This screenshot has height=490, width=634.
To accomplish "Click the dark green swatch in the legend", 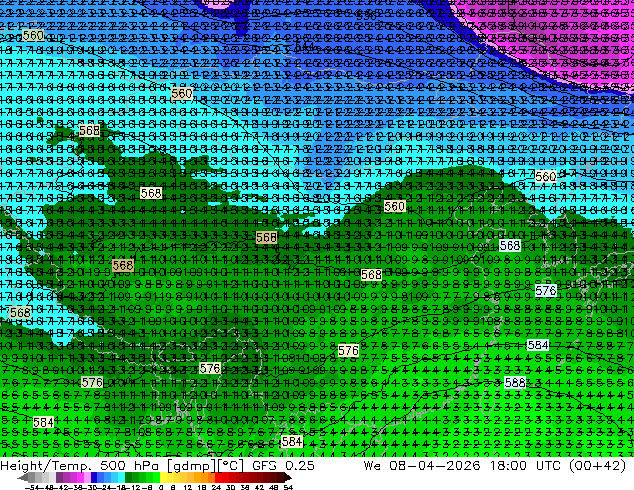I will click(128, 478).
